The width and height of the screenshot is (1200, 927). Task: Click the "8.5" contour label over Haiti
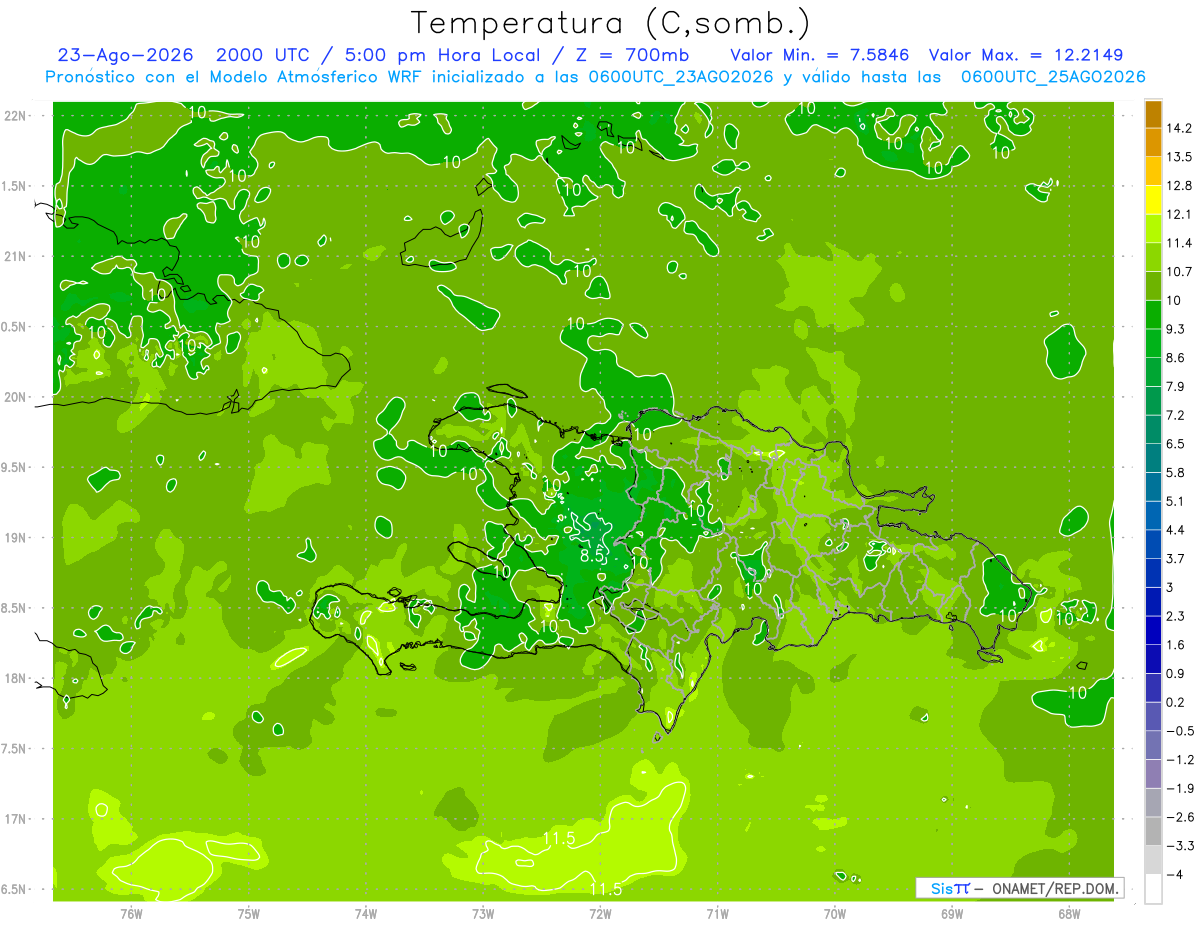click(x=593, y=556)
